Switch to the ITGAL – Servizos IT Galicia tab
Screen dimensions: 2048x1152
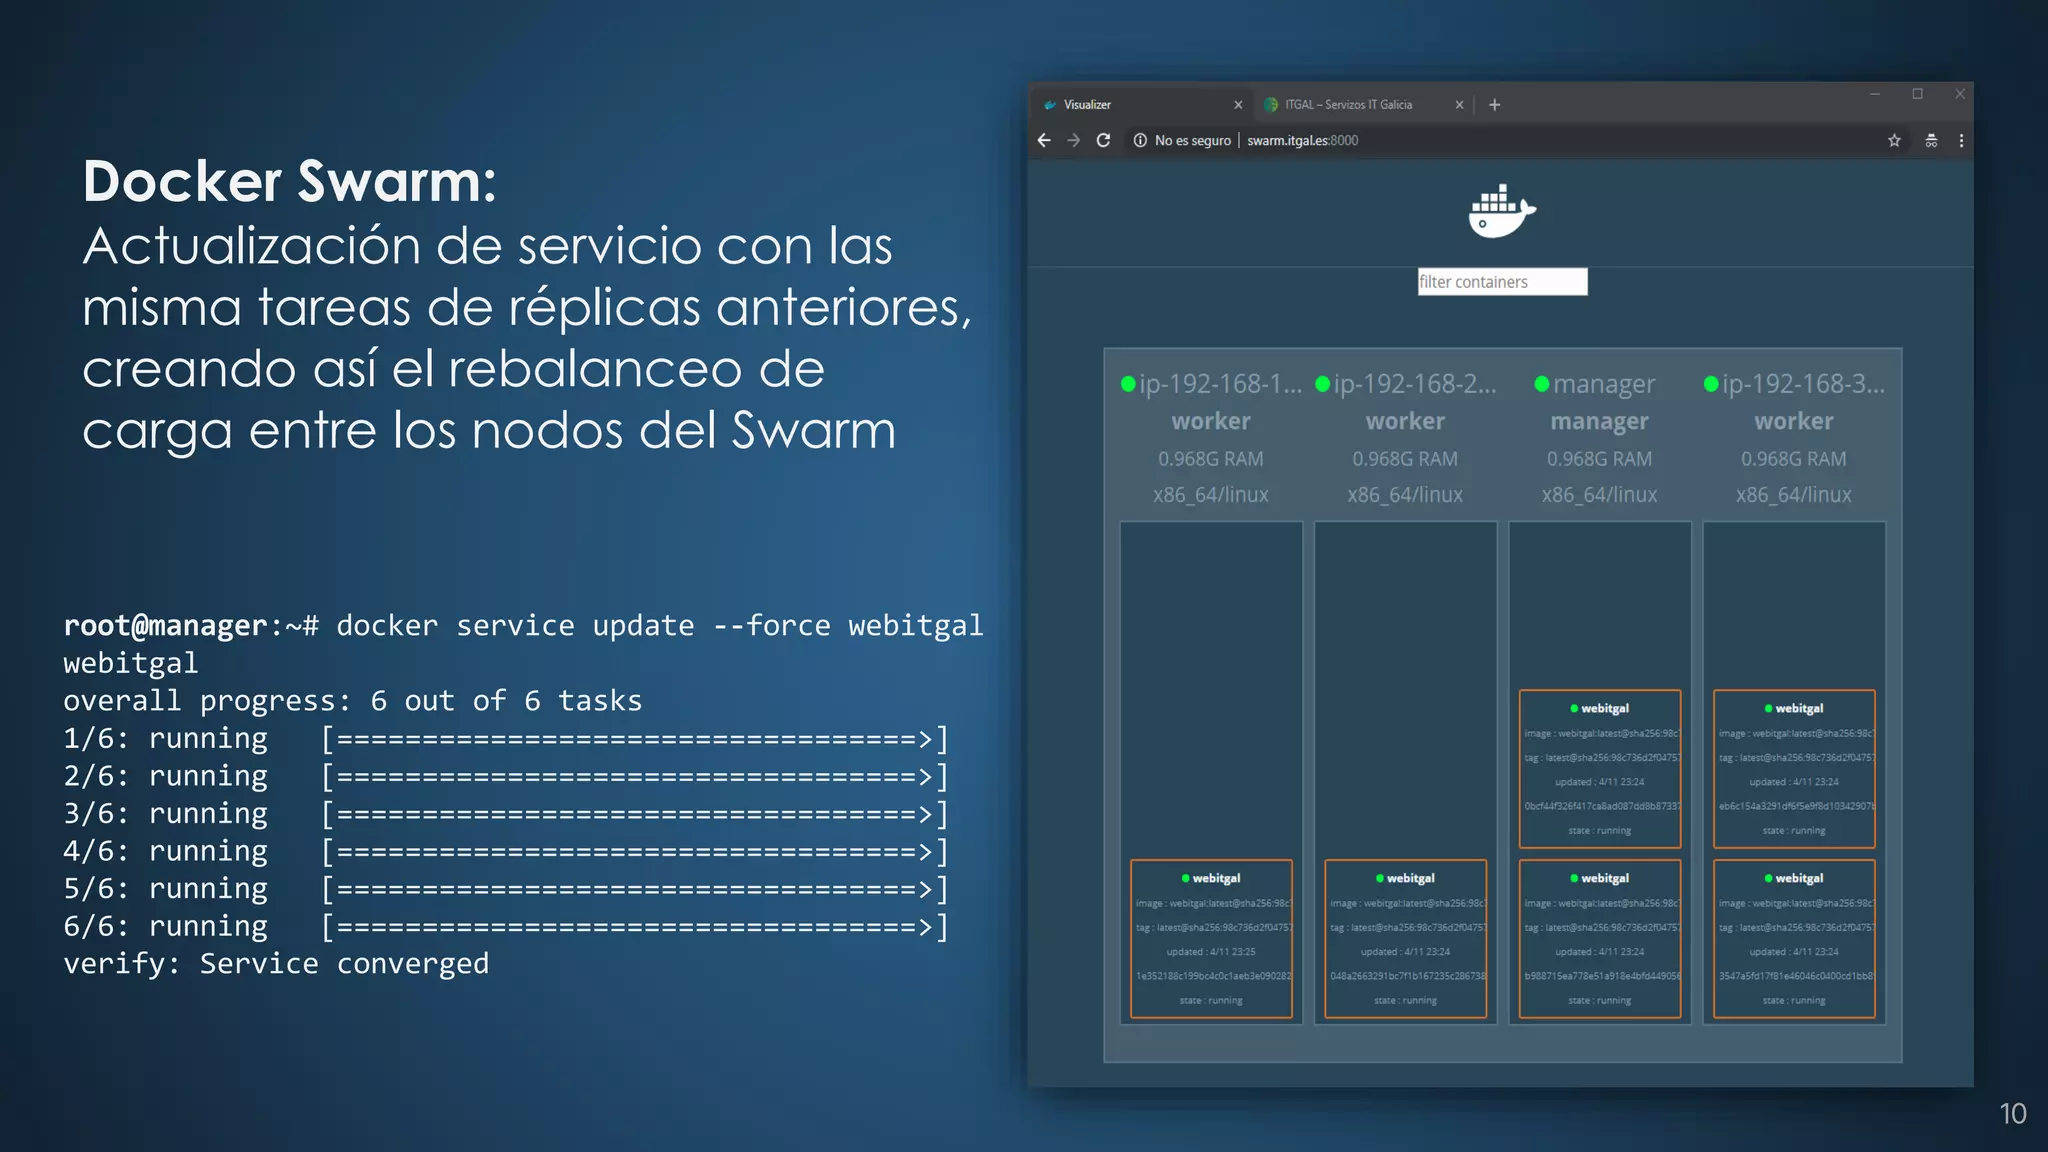click(x=1363, y=104)
